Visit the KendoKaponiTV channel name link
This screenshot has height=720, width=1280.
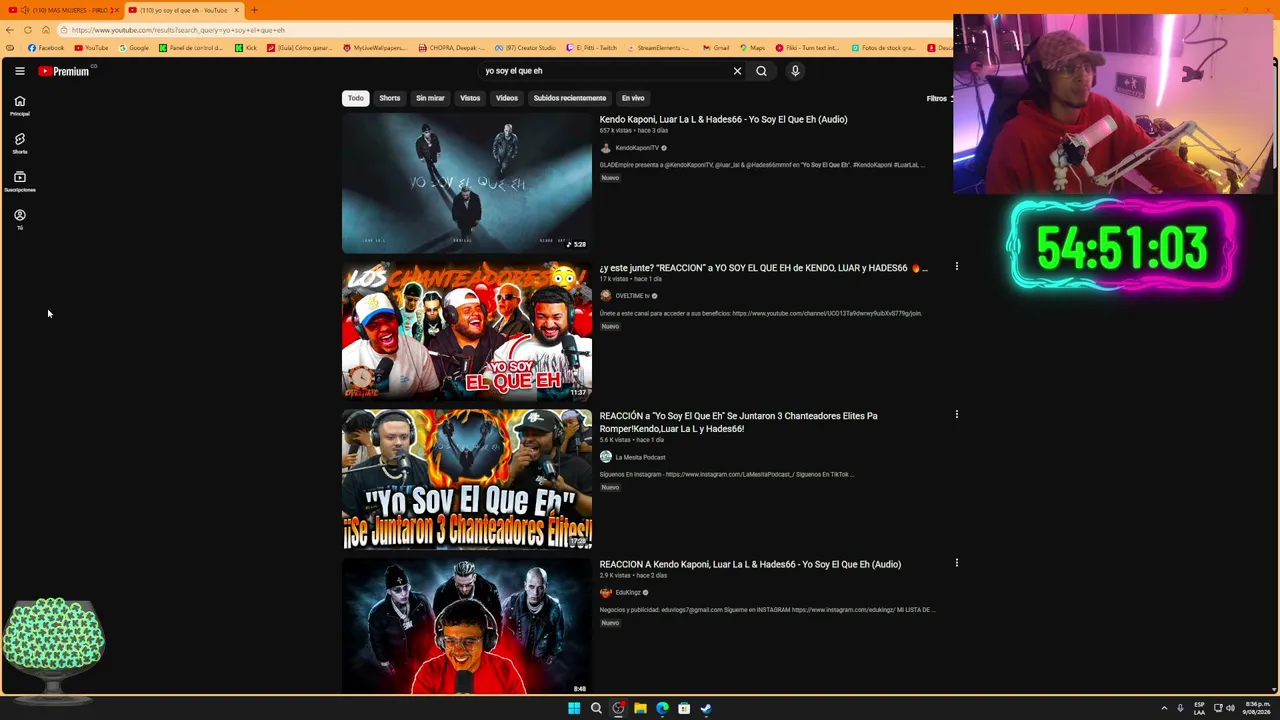coord(637,148)
